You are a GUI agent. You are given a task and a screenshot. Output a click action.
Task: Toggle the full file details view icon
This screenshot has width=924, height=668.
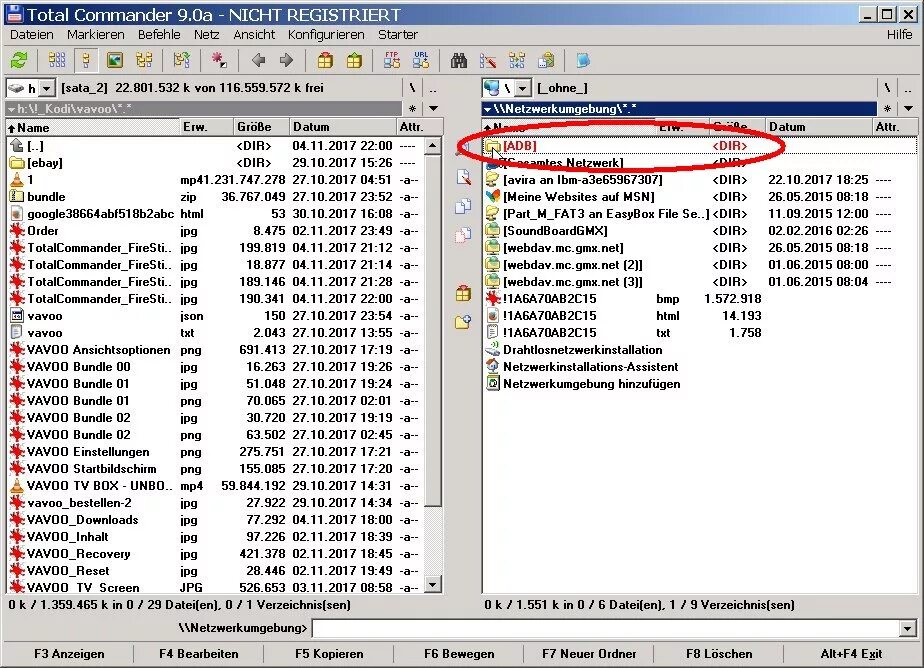(86, 60)
